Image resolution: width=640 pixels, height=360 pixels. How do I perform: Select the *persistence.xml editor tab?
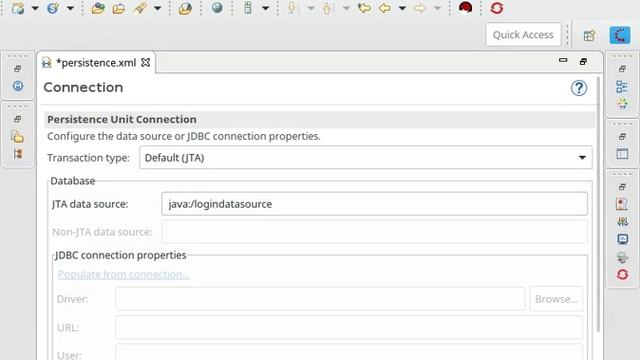point(96,63)
